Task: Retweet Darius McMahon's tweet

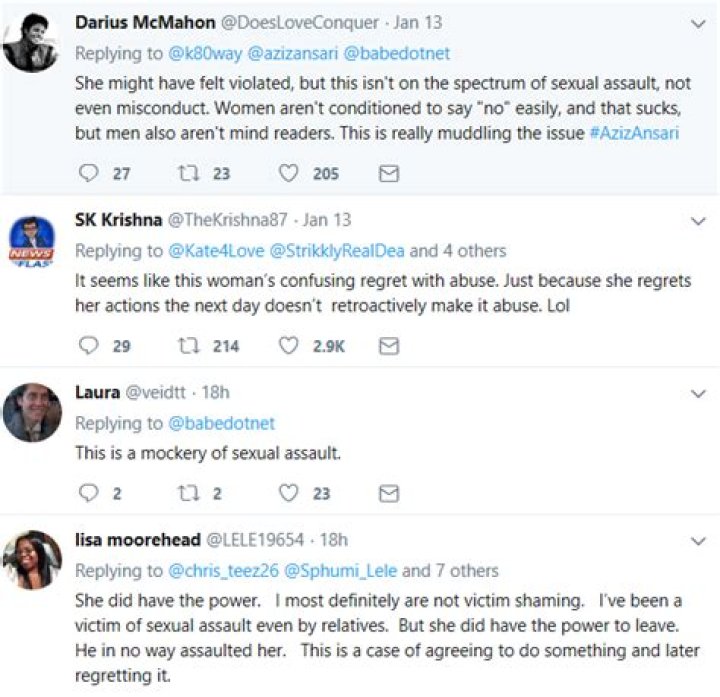Action: coord(187,173)
